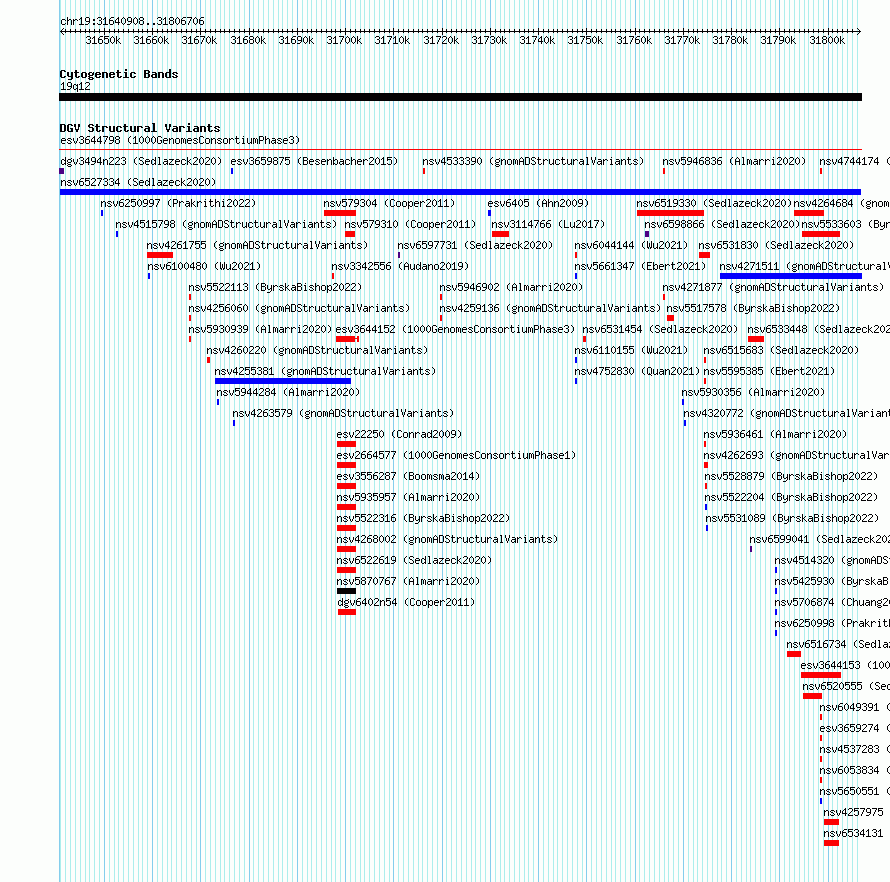Open nsv4268002 (gnomADStructuralVariants) variant
Viewport: 890px width, 882px height.
(447, 539)
